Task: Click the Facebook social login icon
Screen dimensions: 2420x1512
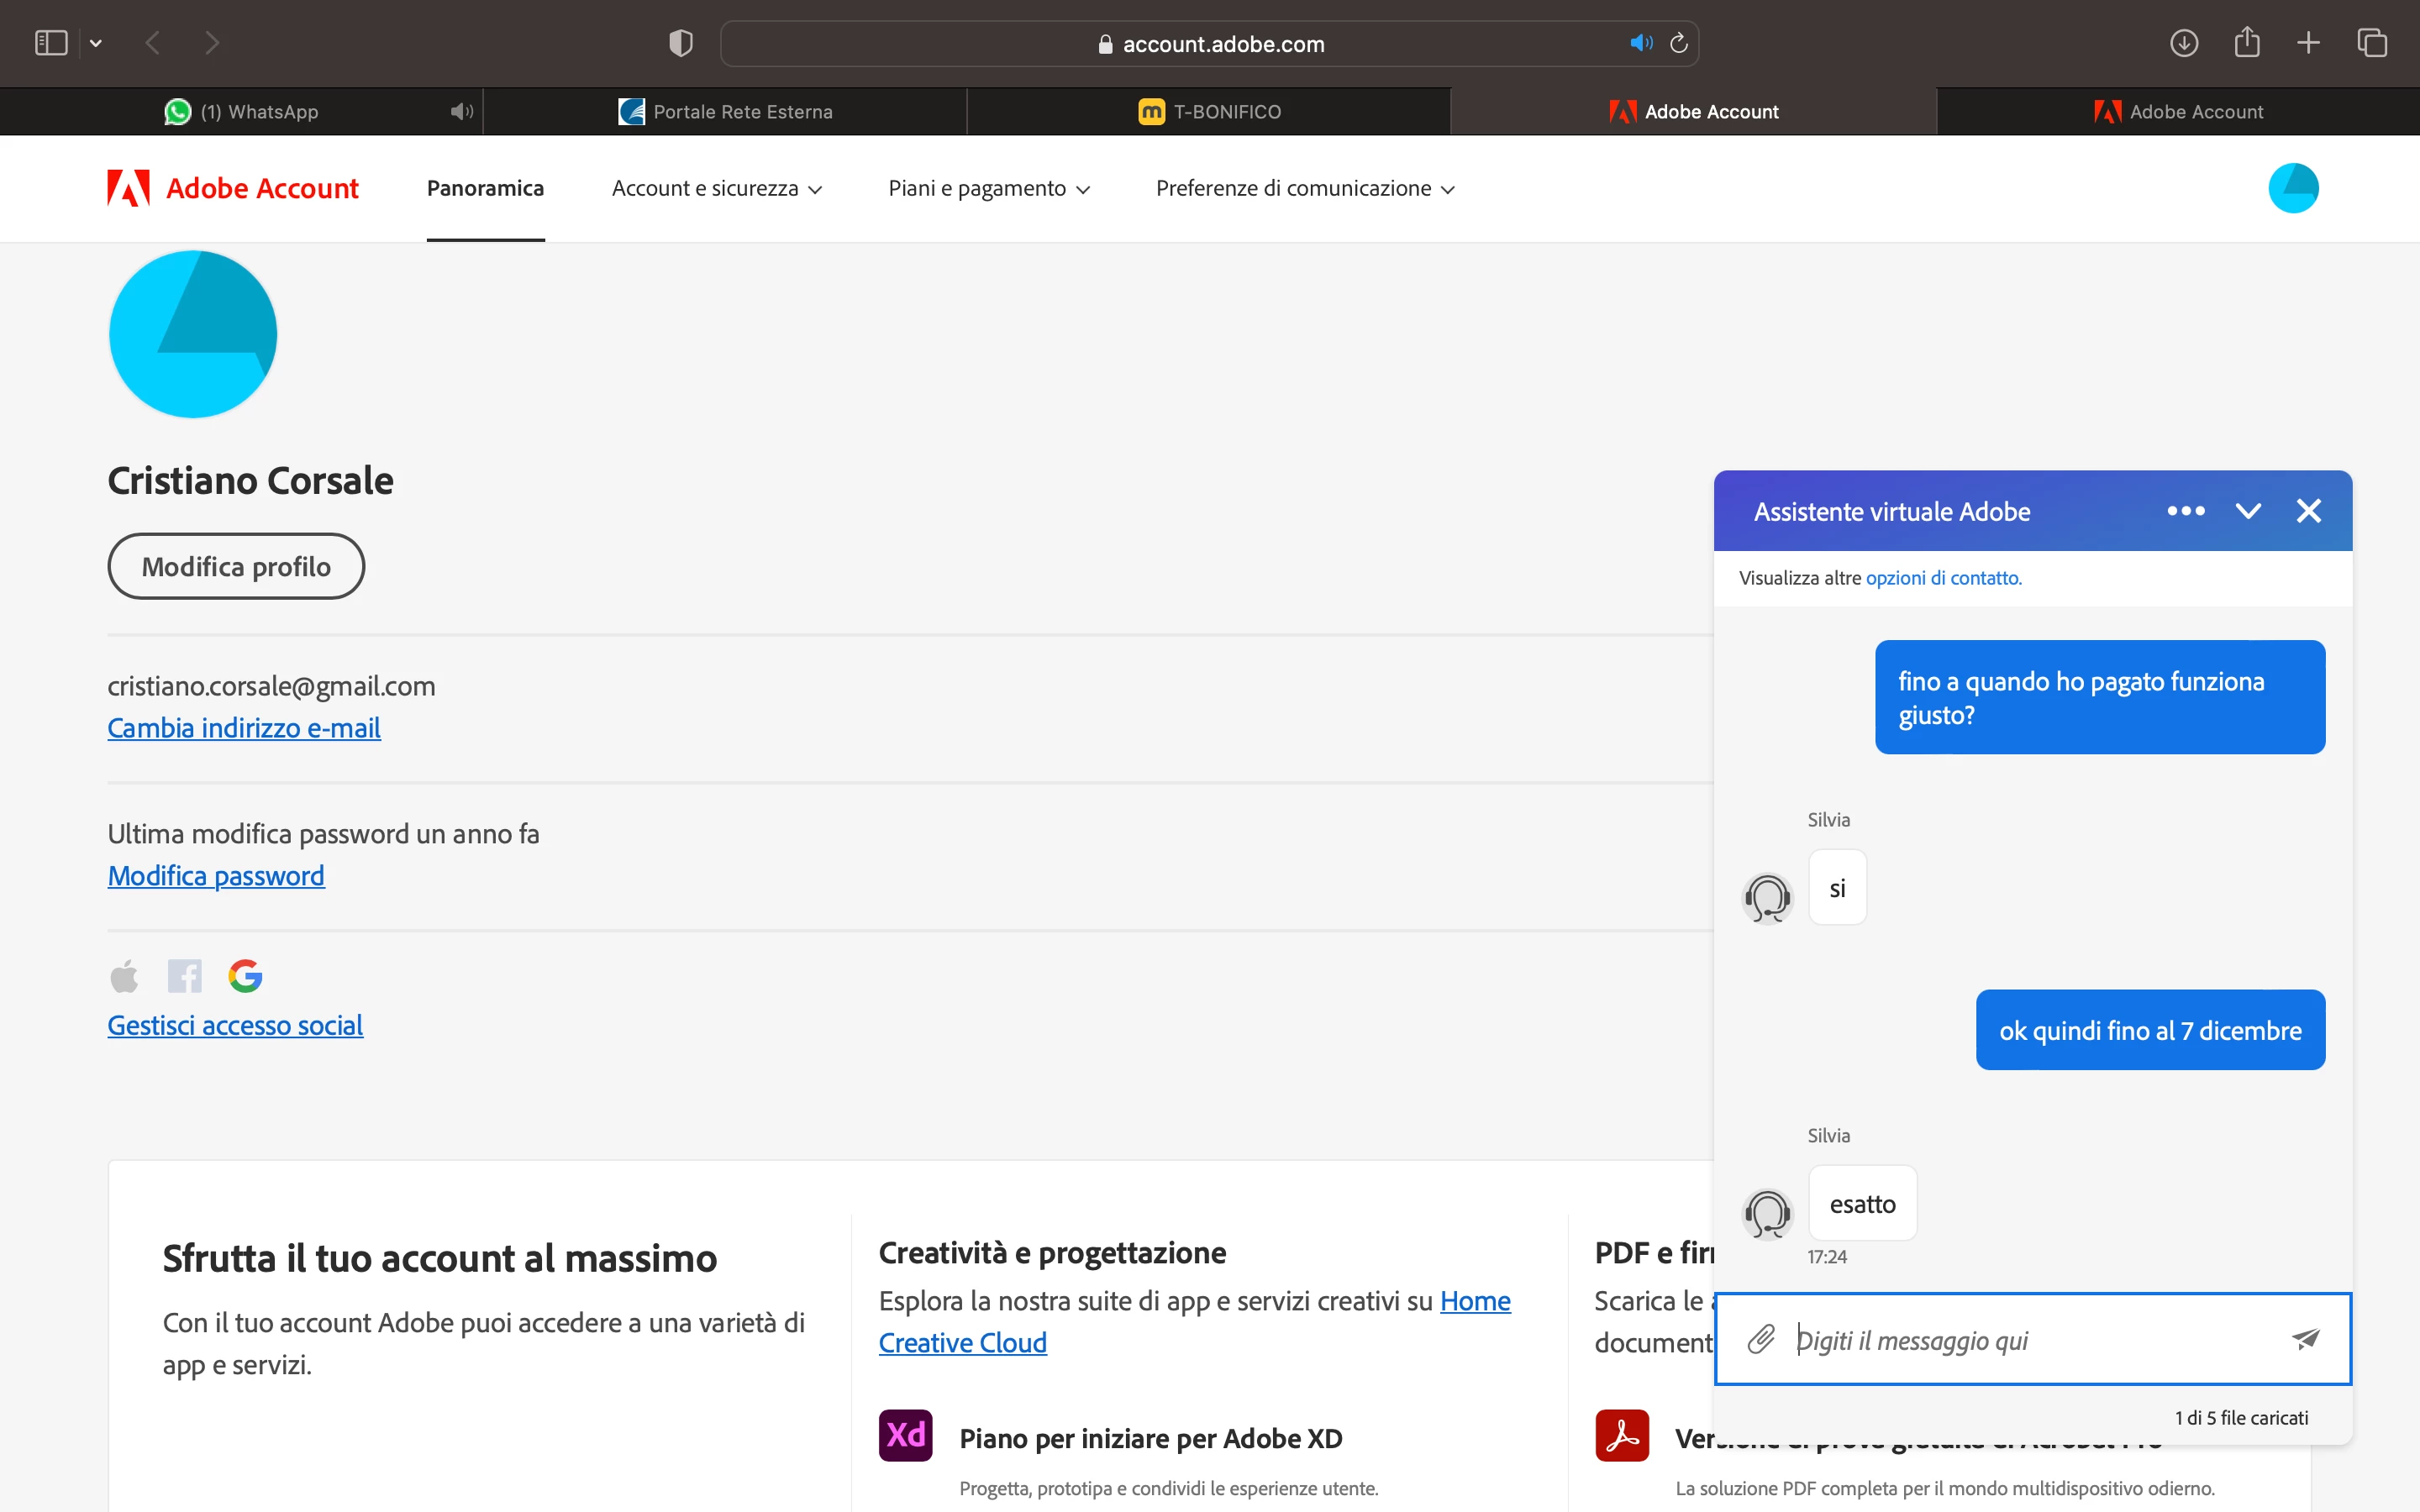Action: click(184, 975)
